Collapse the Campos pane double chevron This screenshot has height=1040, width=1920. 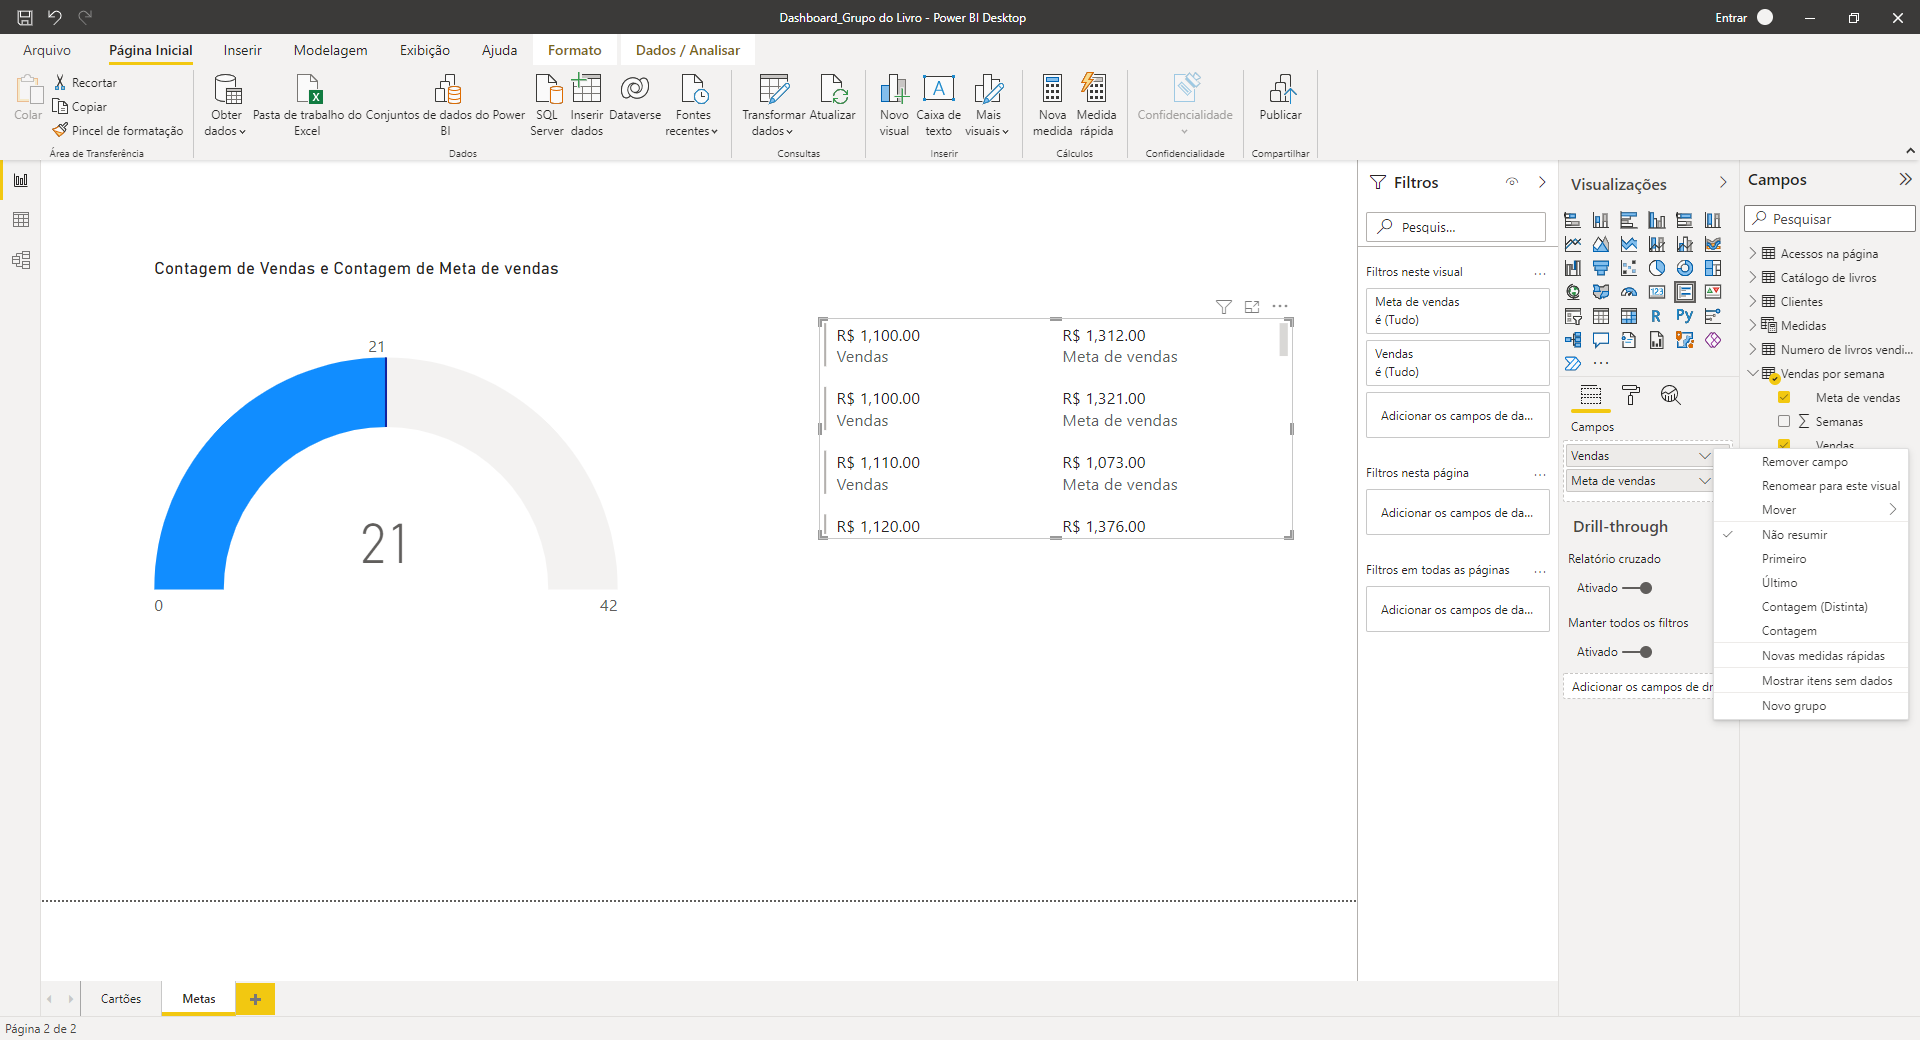coord(1905,180)
